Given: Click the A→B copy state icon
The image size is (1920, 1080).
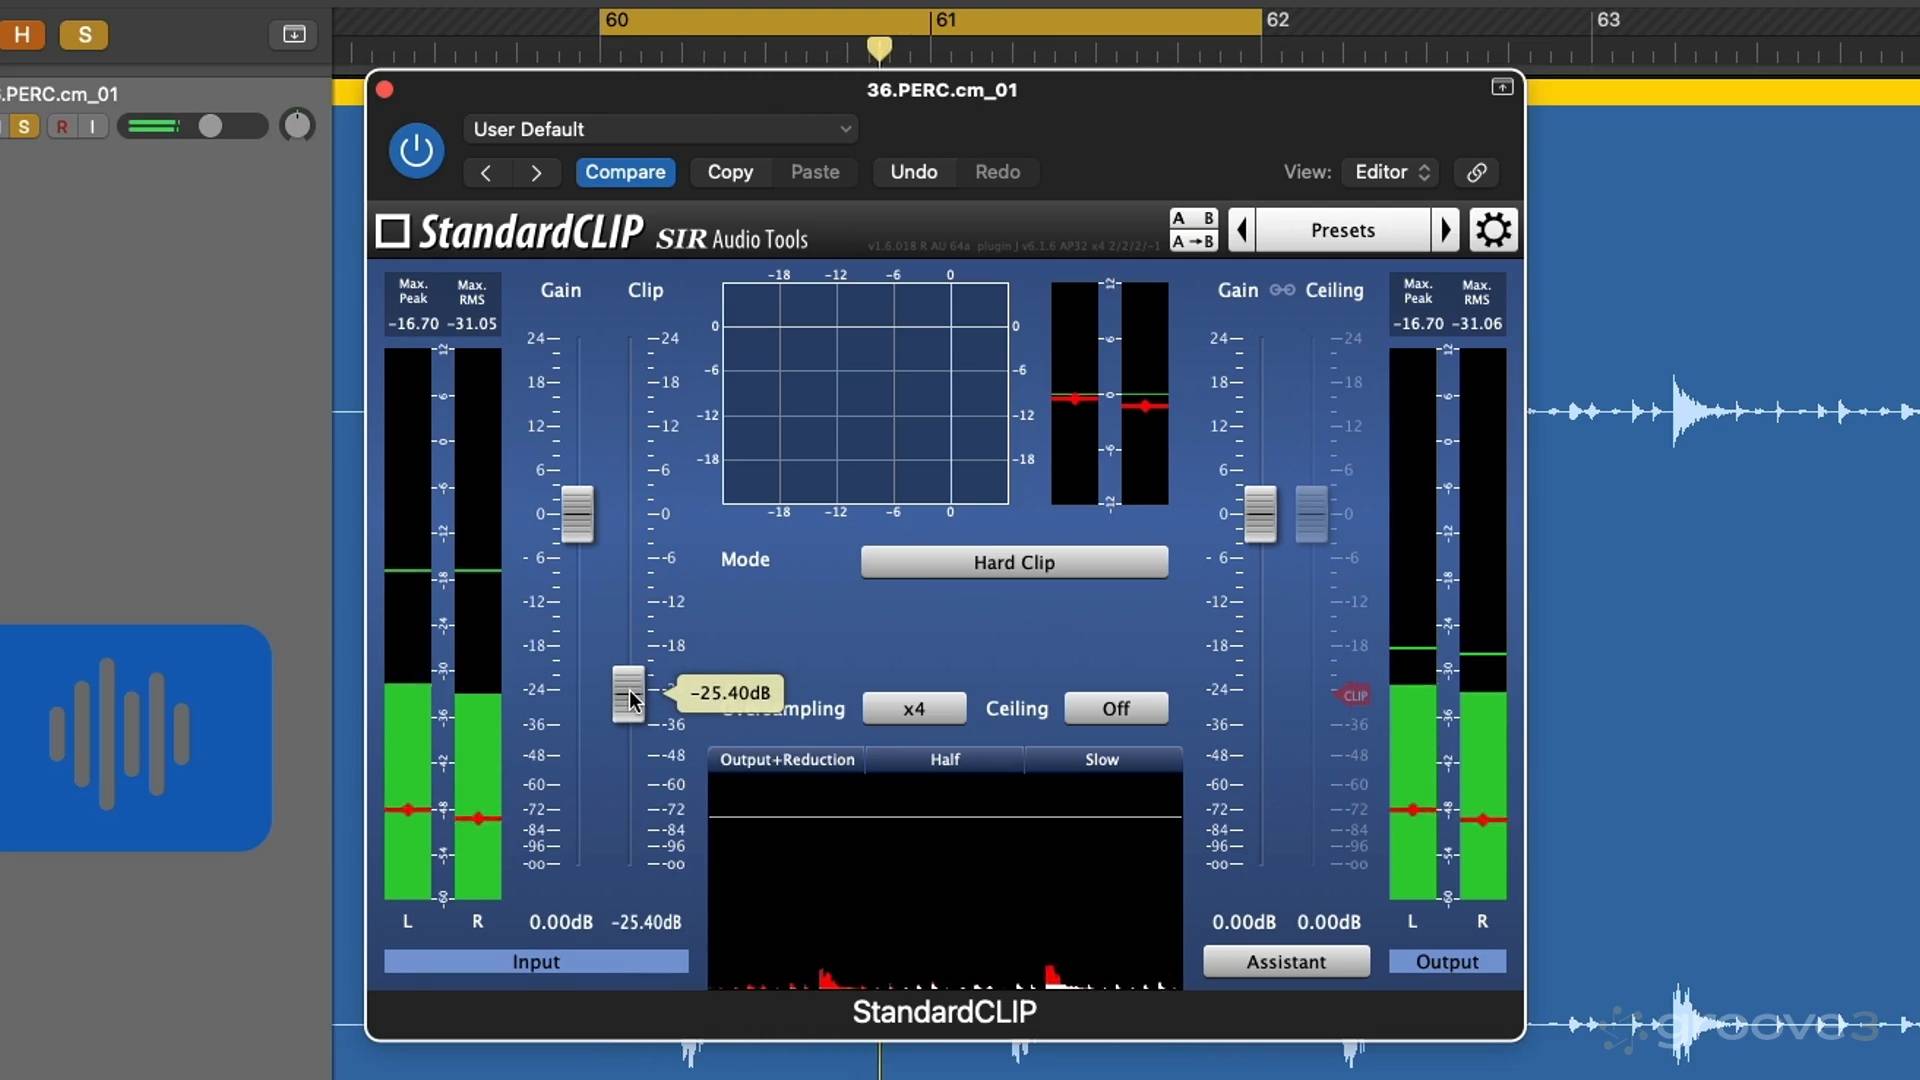Looking at the screenshot, I should point(1194,241).
